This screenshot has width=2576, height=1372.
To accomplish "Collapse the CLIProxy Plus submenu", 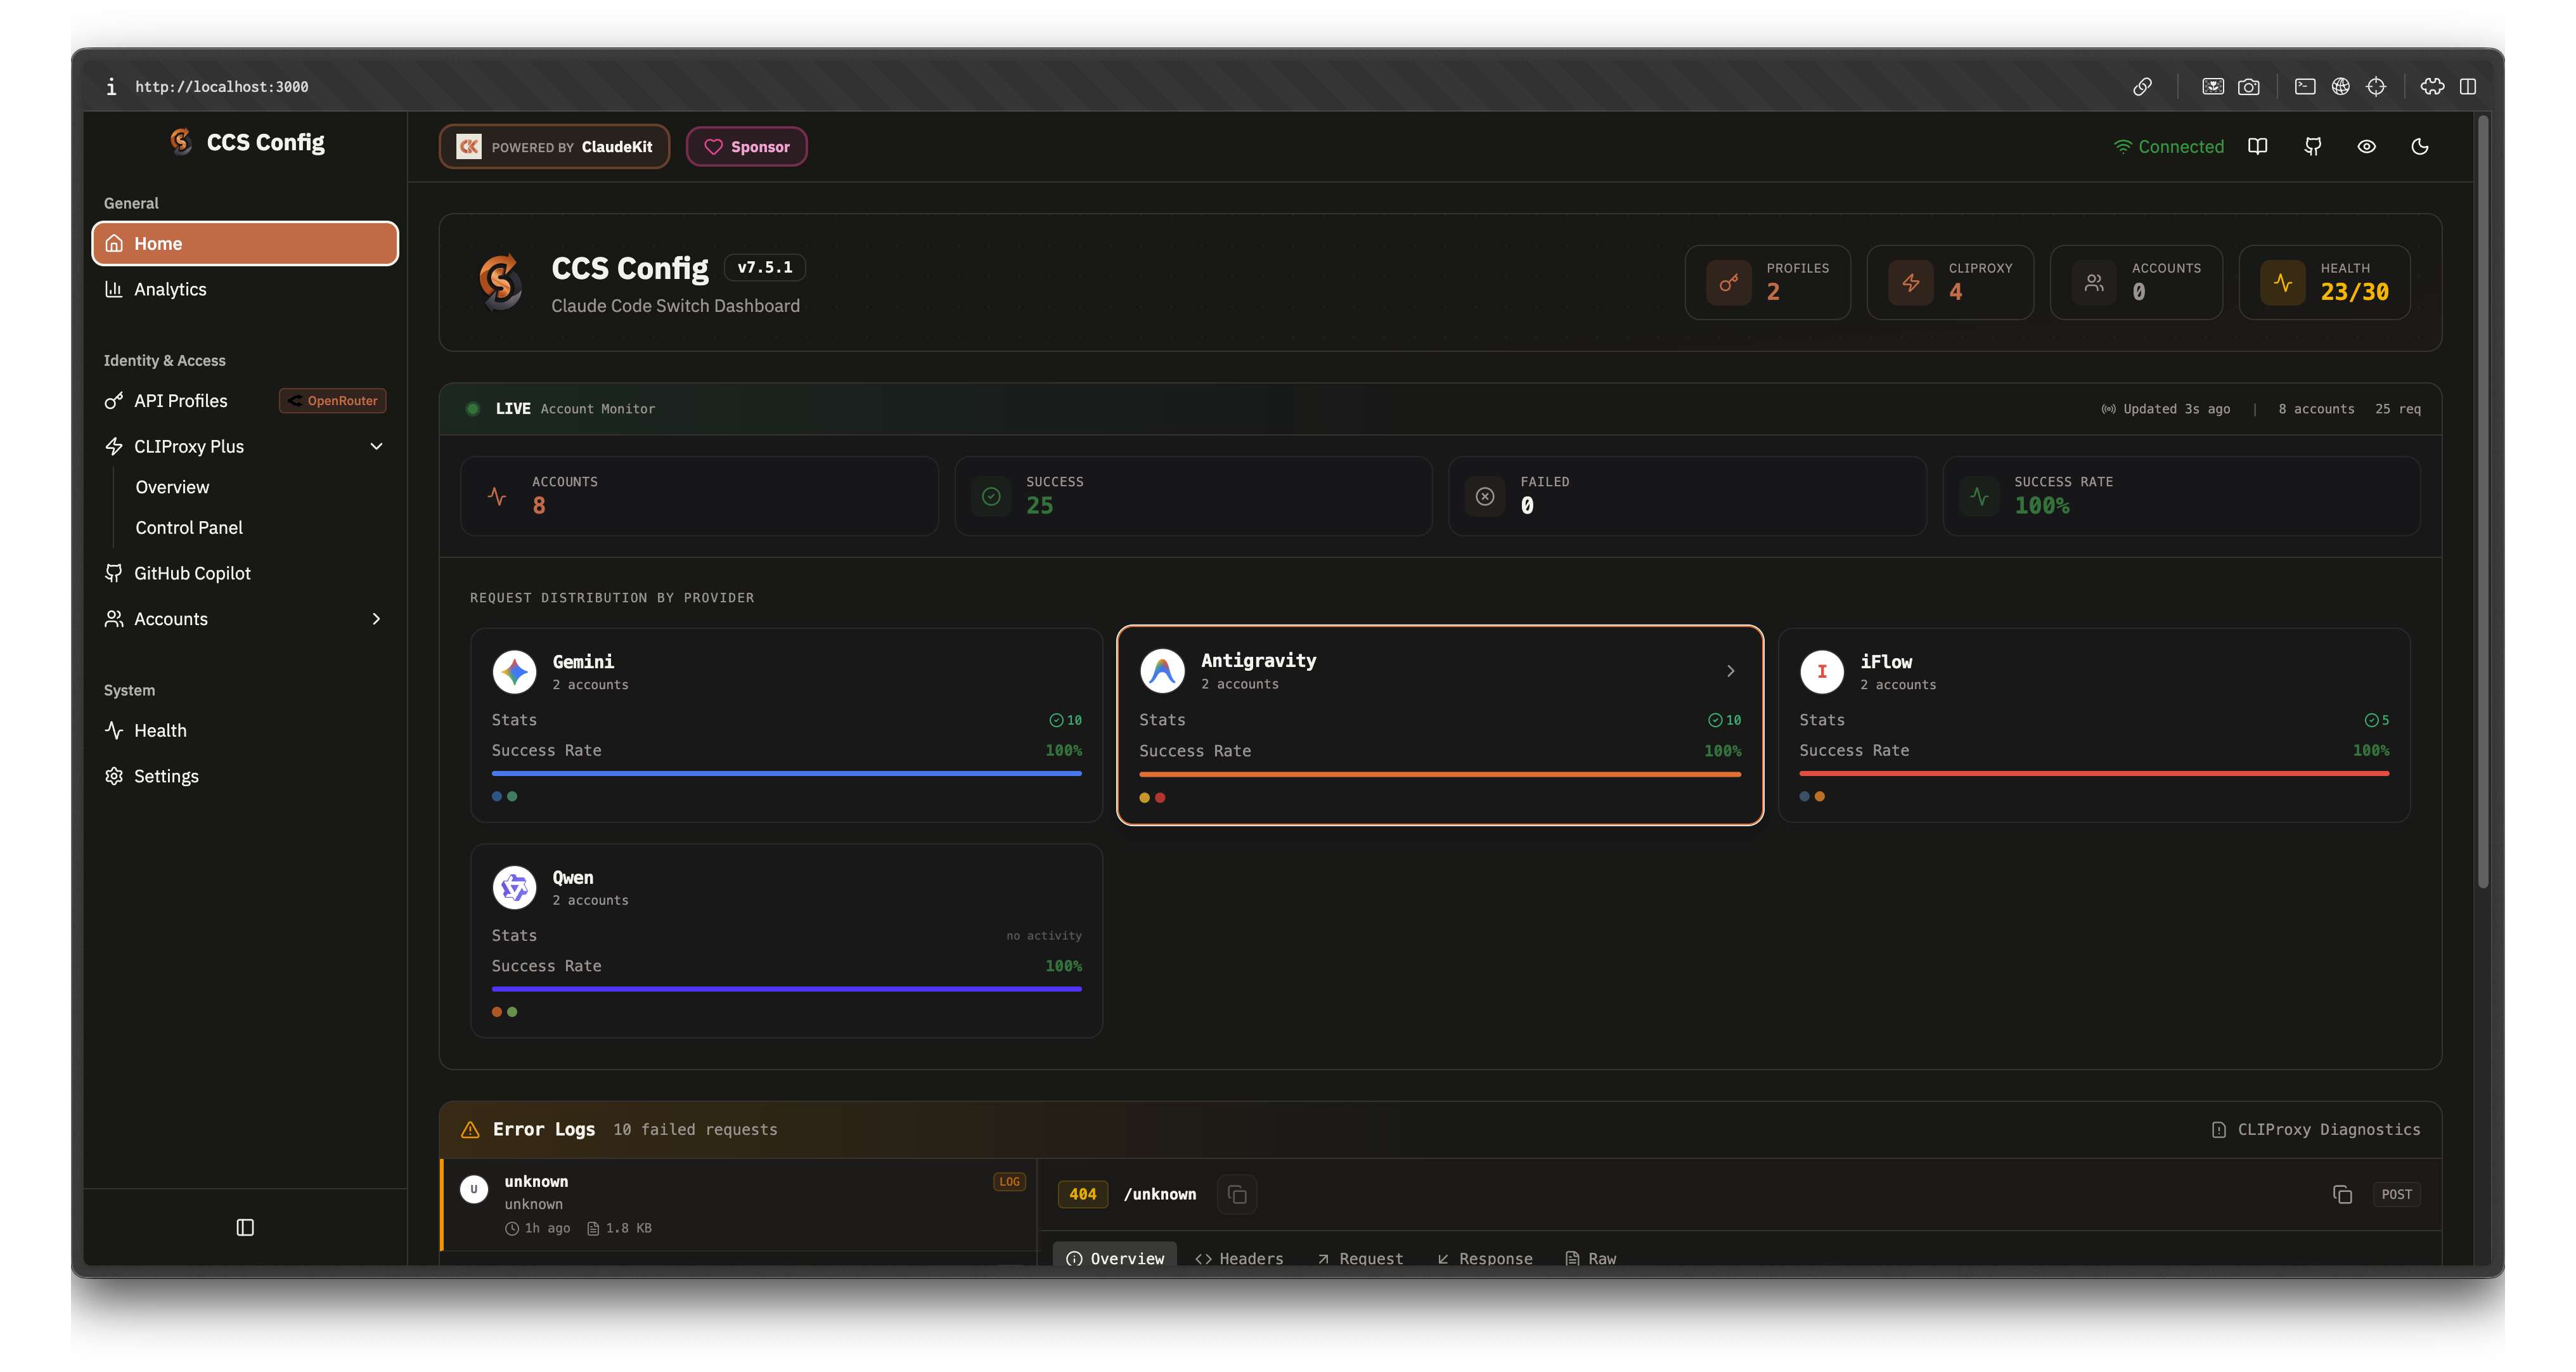I will [x=376, y=446].
